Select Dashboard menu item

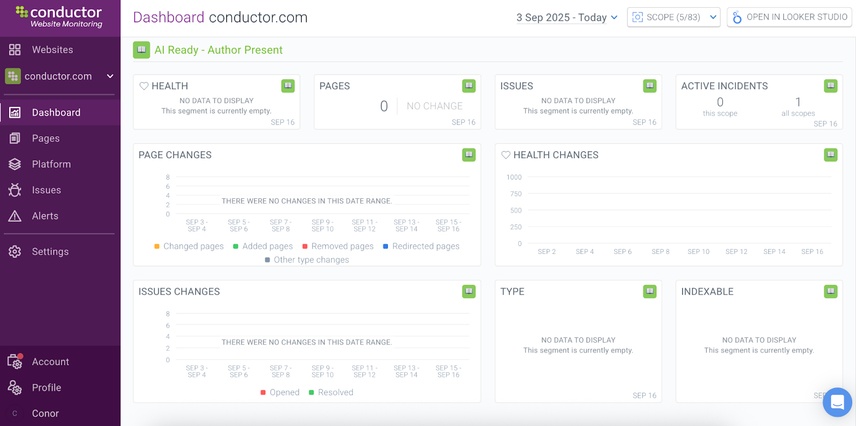click(x=56, y=113)
